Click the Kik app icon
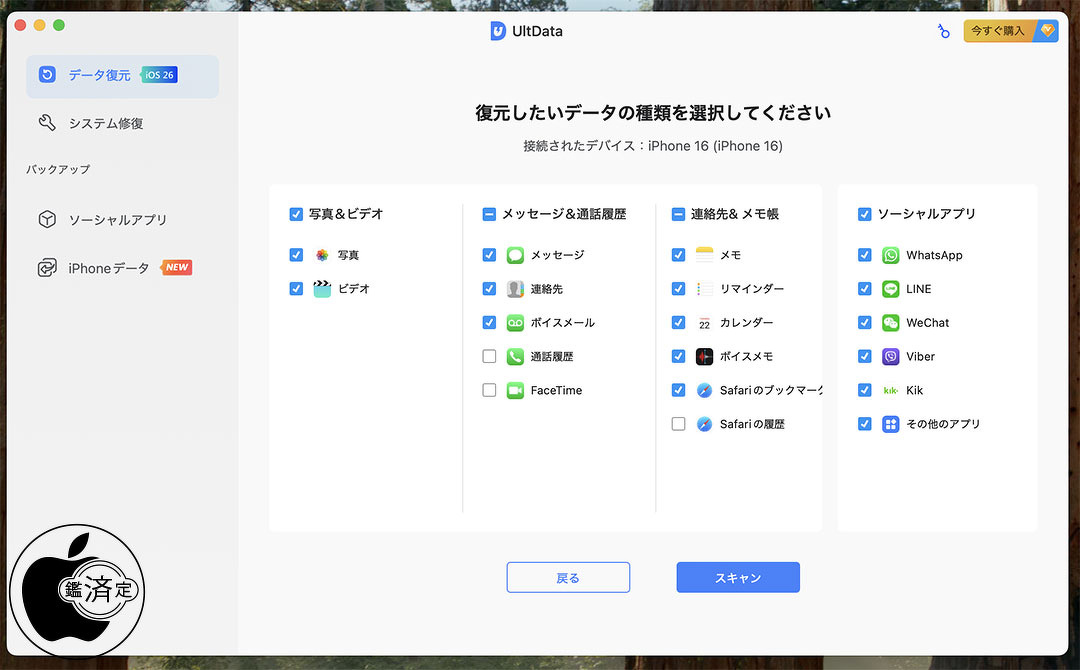Screen dimensions: 1080x670 tap(891, 390)
